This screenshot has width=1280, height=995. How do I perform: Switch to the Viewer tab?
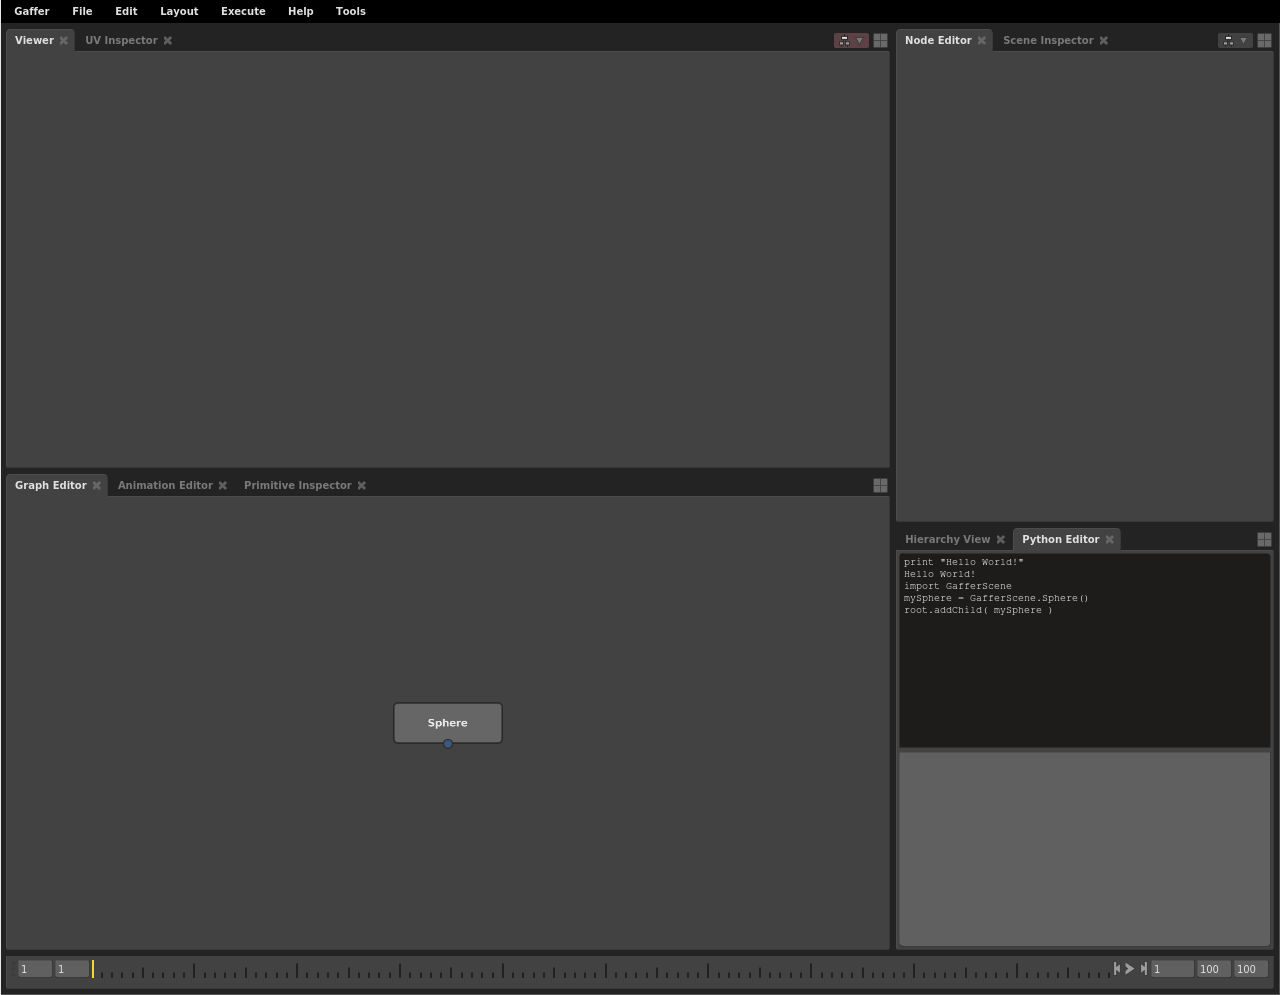point(34,41)
